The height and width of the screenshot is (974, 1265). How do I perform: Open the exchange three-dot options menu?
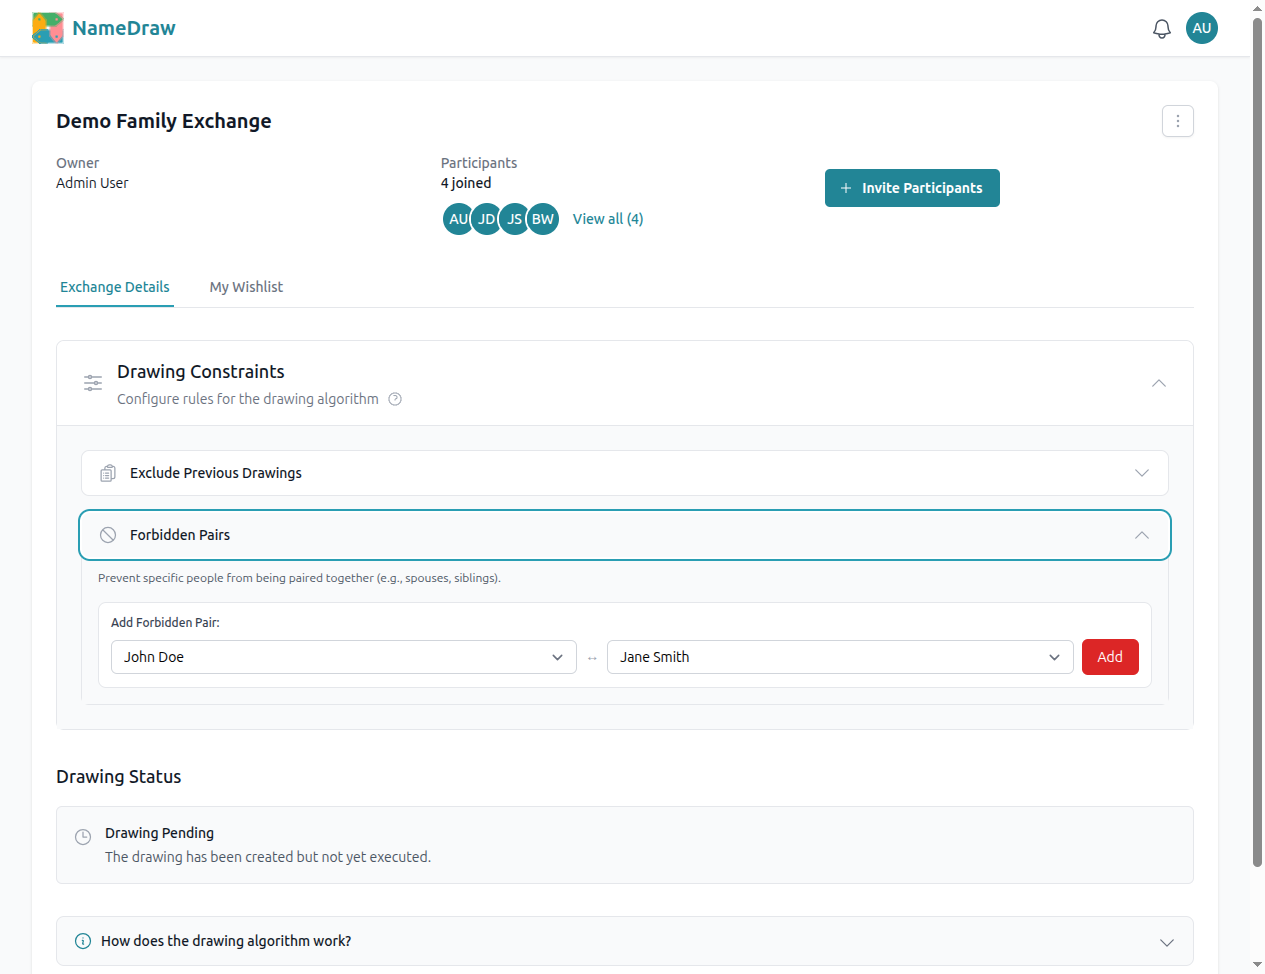pyautogui.click(x=1177, y=121)
